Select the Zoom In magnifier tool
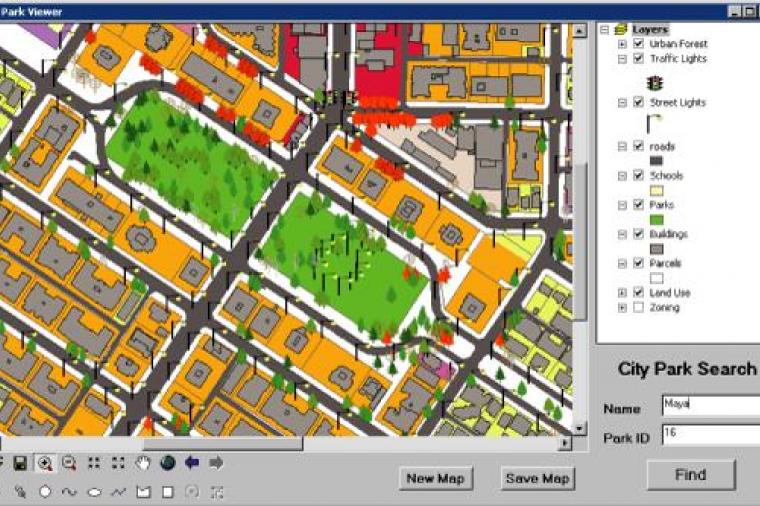This screenshot has width=760, height=506. 45,462
